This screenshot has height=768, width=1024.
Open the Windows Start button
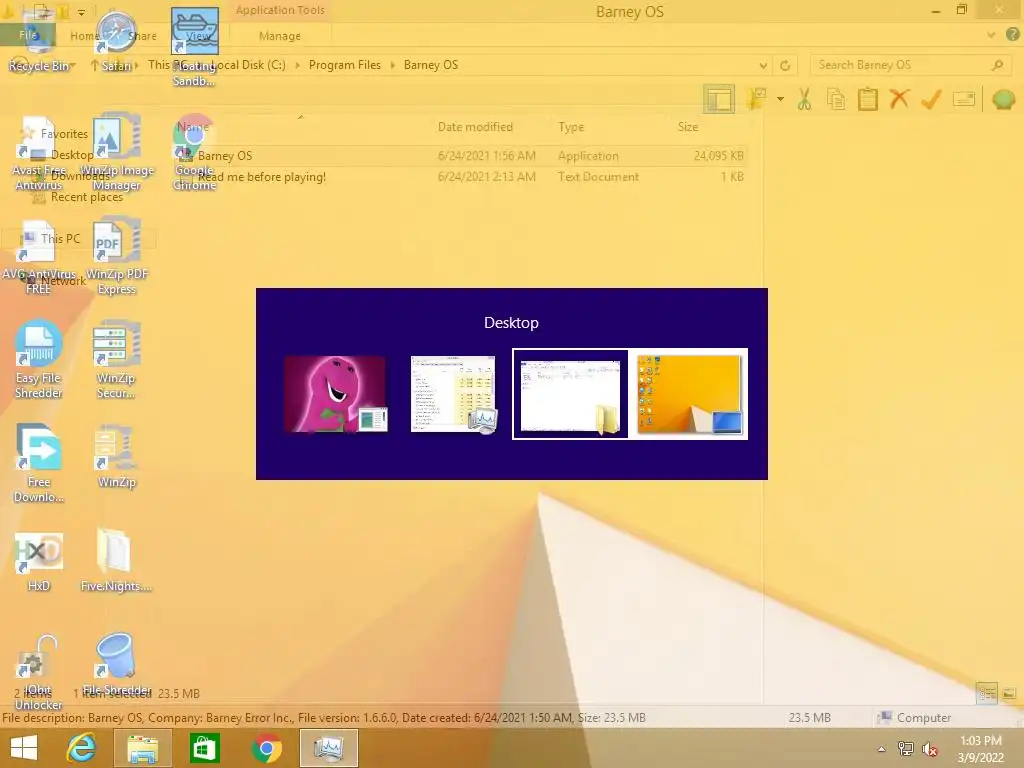click(x=24, y=748)
